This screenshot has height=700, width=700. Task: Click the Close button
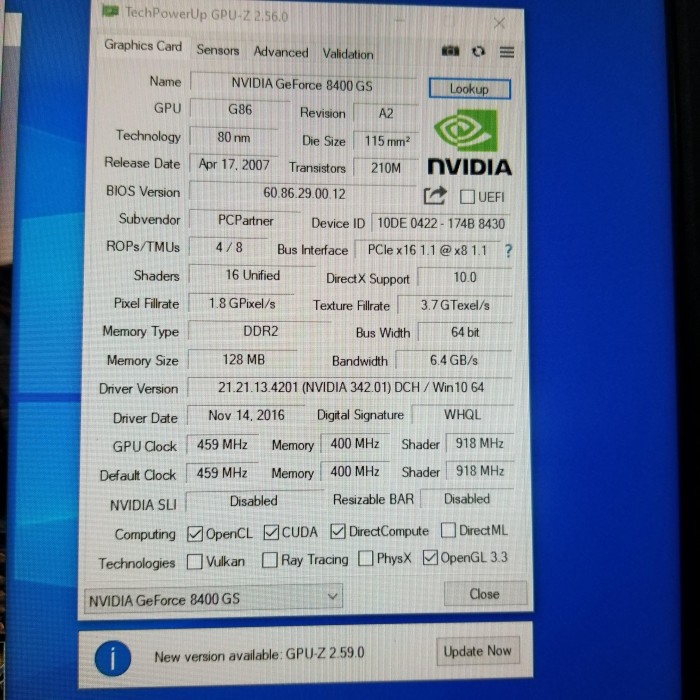tap(485, 594)
